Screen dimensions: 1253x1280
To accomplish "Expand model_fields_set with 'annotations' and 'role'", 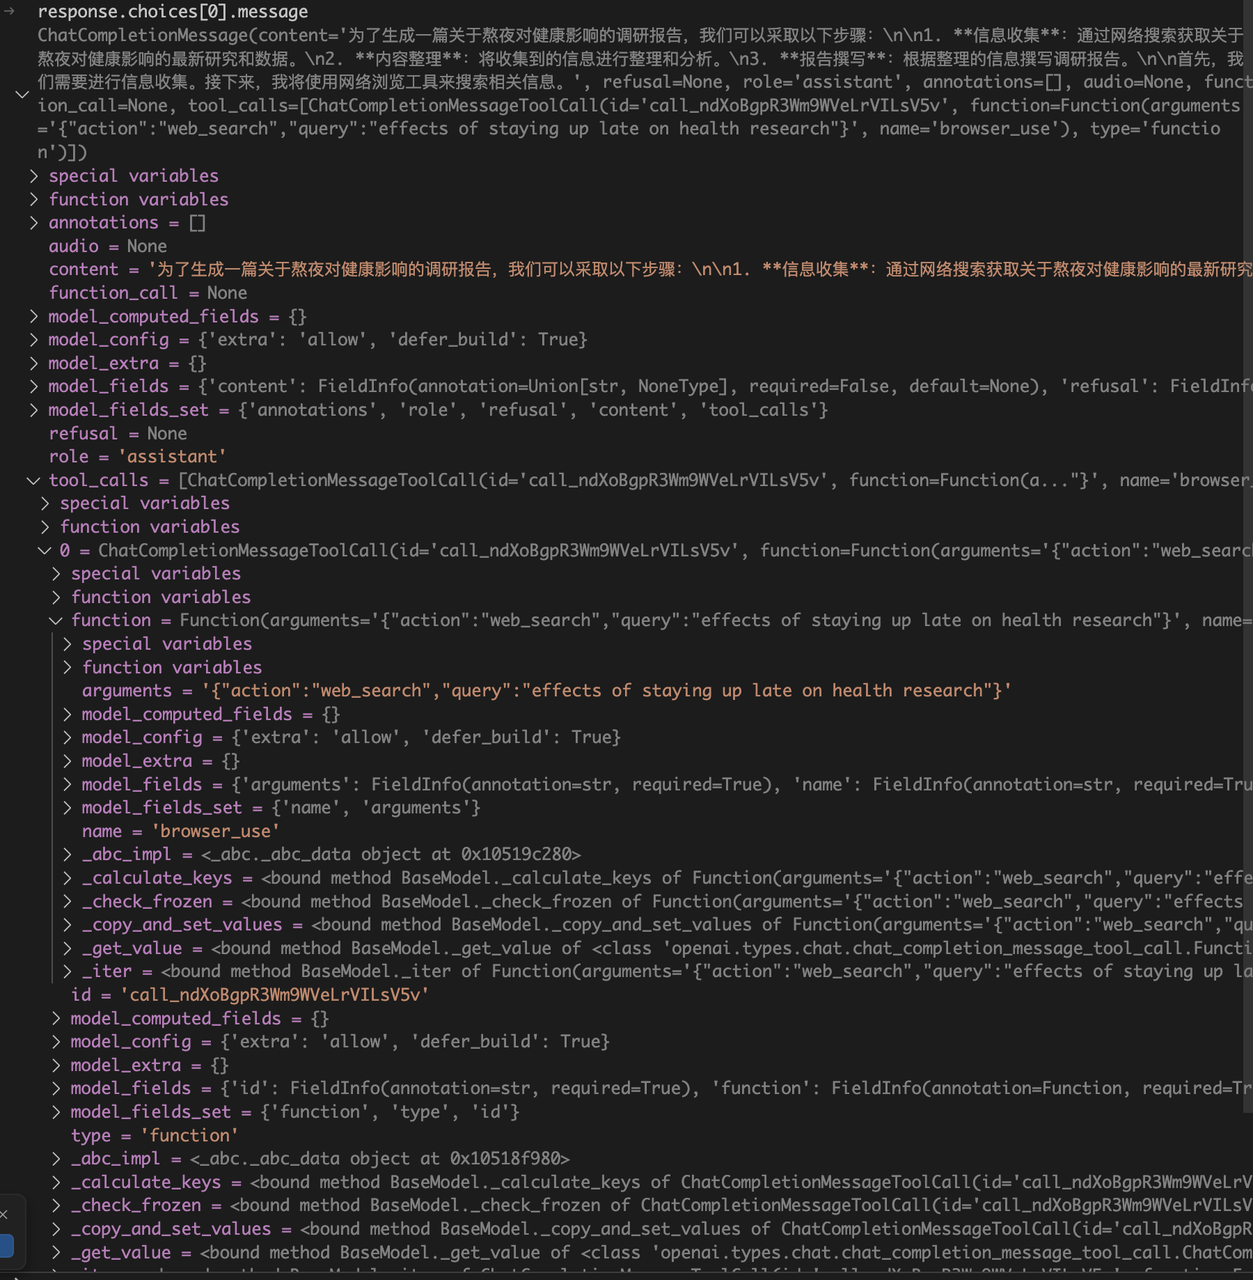I will click(34, 410).
